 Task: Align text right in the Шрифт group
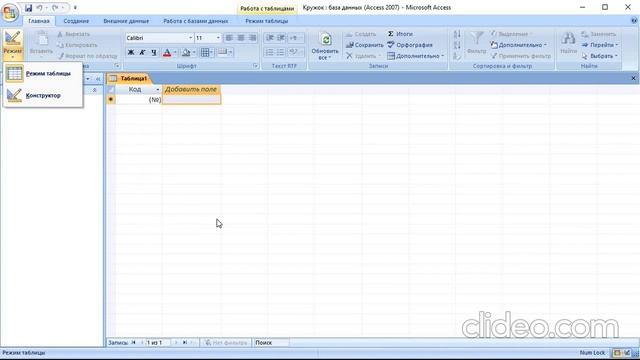click(x=252, y=38)
